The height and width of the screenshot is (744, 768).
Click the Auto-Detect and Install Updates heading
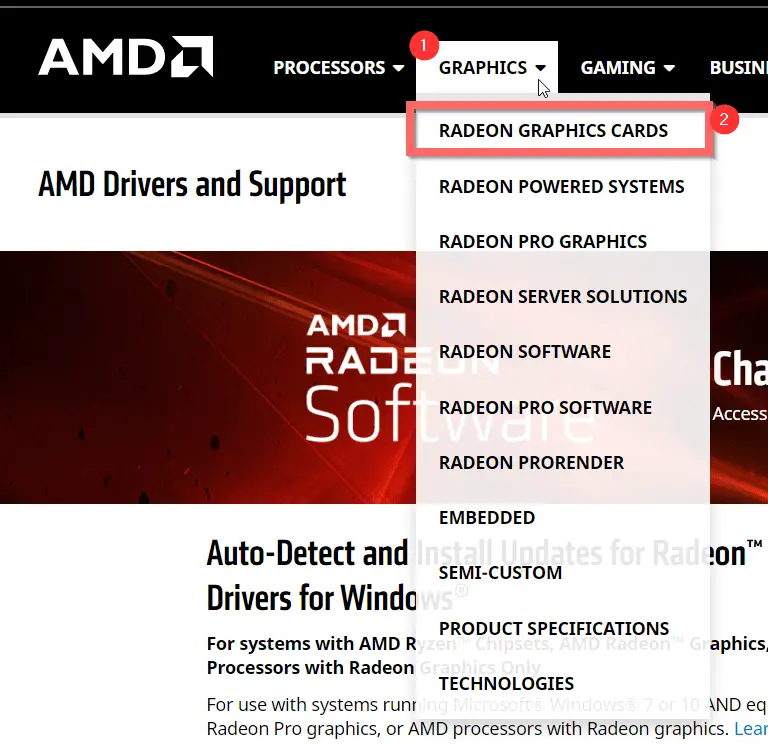pyautogui.click(x=484, y=576)
